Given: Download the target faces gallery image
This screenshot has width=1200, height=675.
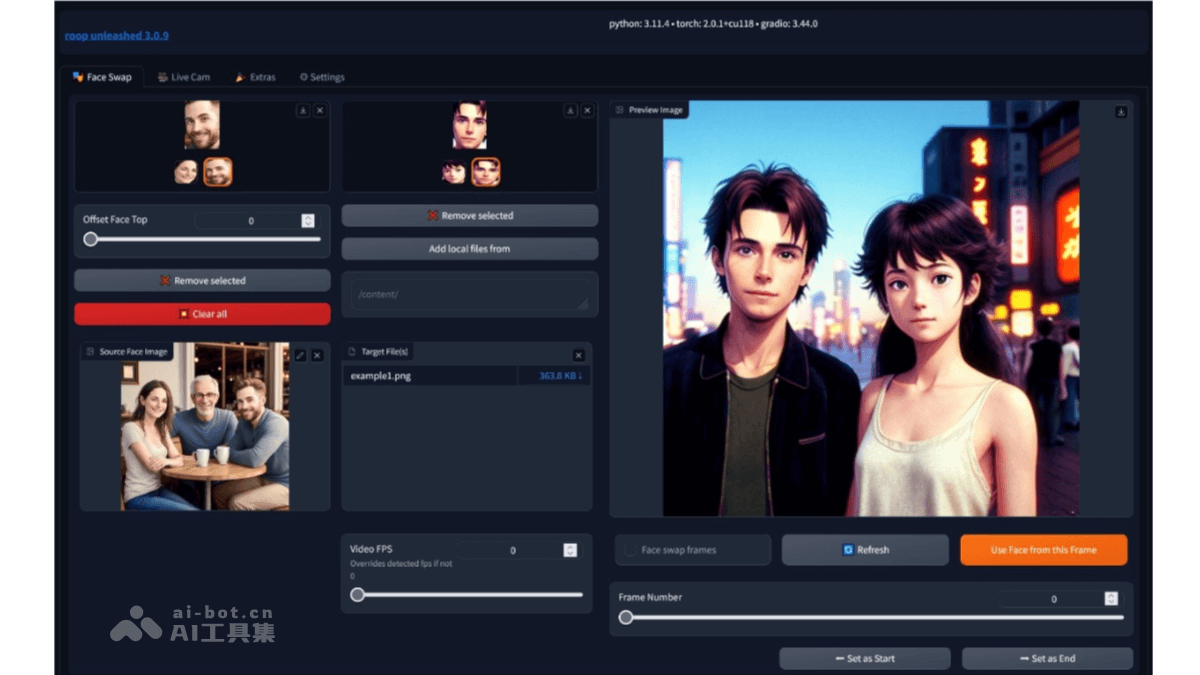Looking at the screenshot, I should click(x=570, y=111).
